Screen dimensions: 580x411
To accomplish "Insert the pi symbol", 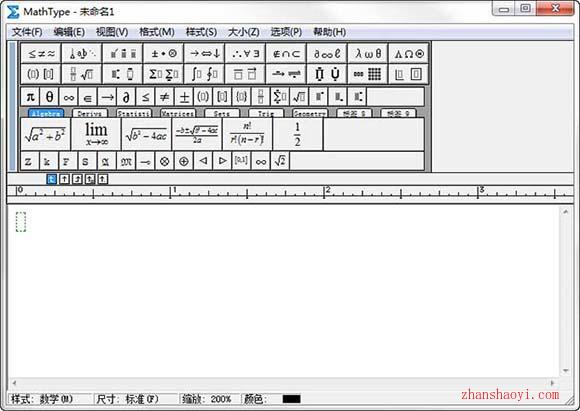I will [30, 97].
